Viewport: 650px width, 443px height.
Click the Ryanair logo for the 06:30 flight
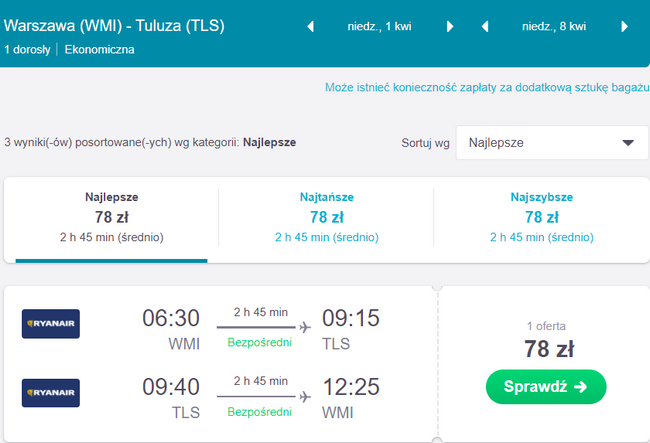(51, 324)
